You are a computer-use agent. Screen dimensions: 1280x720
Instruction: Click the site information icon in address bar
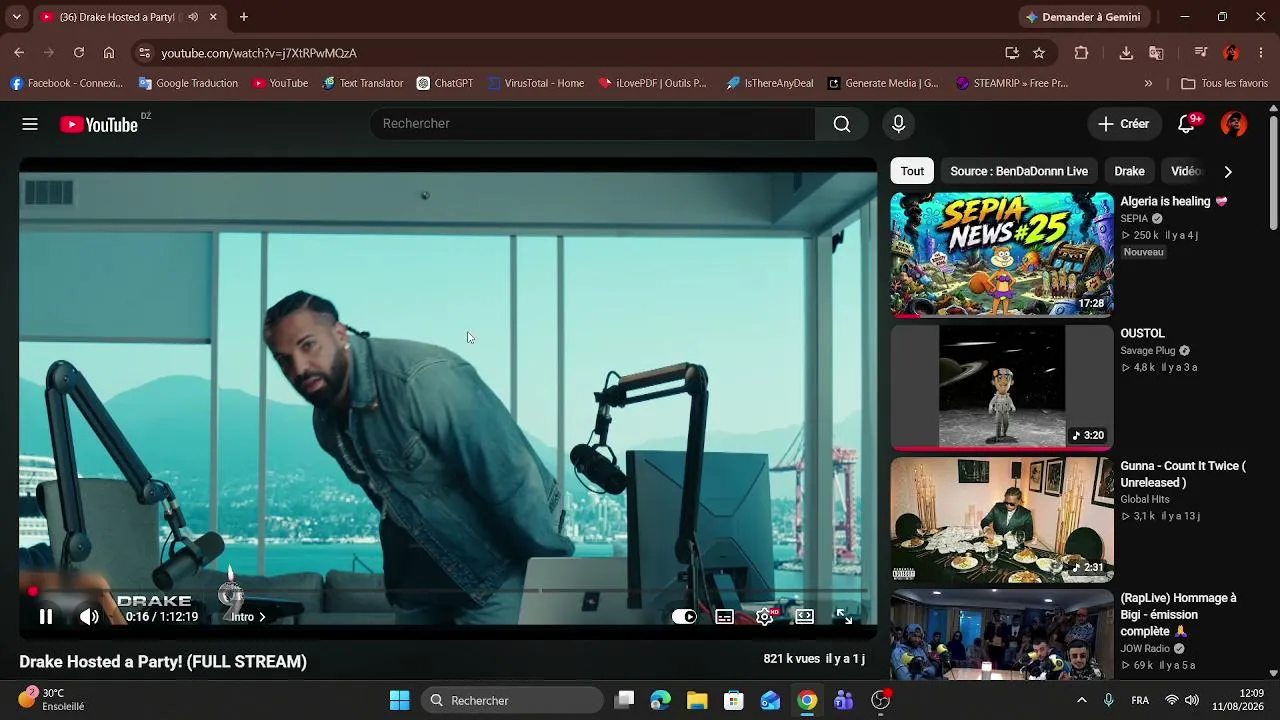click(x=144, y=53)
